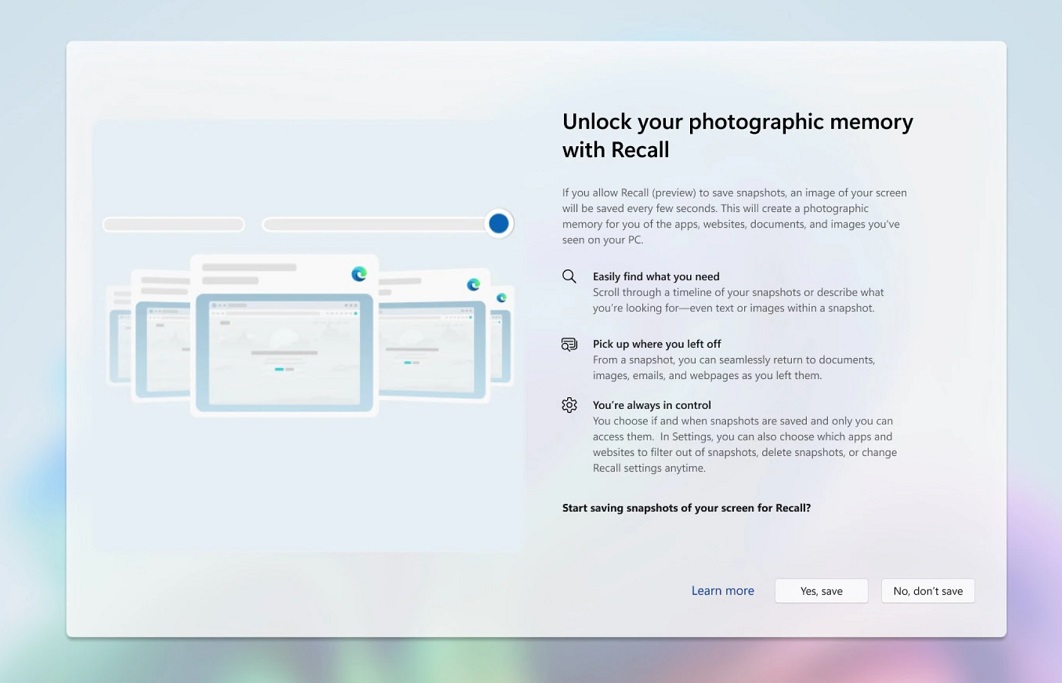1062x683 pixels.
Task: Click the magnifying glass search icon
Action: pyautogui.click(x=569, y=276)
